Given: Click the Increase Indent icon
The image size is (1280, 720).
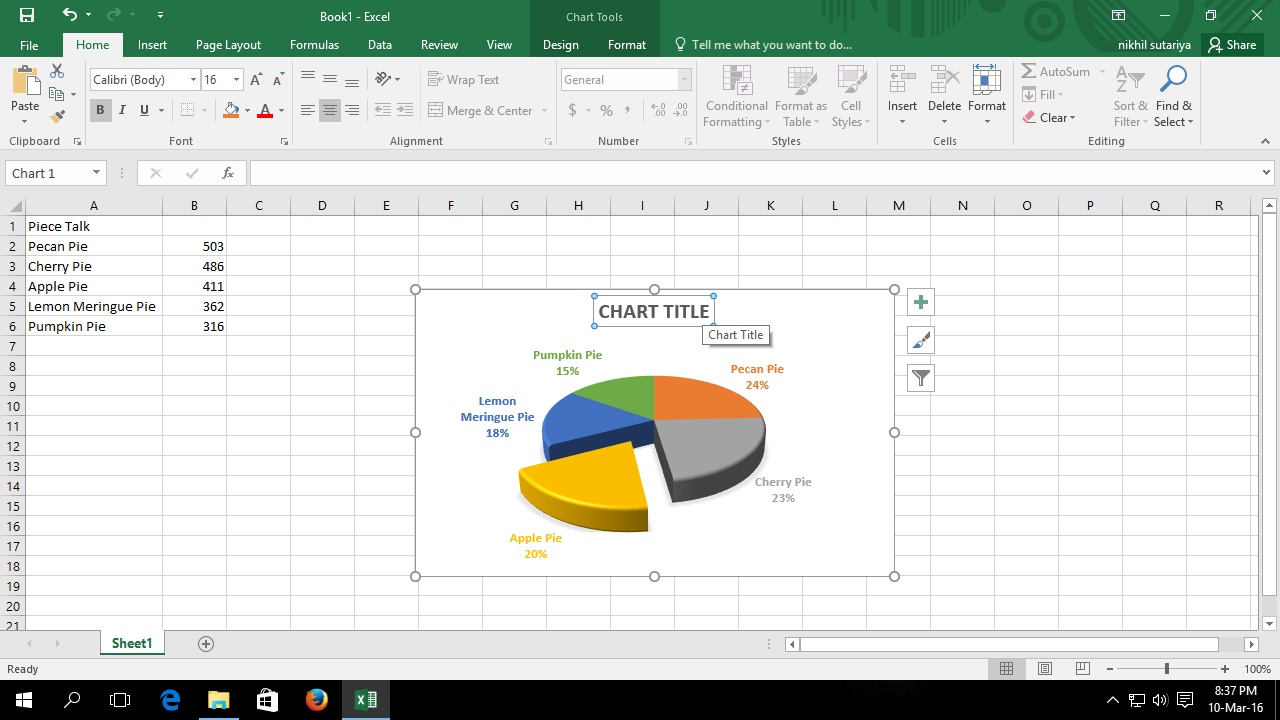Looking at the screenshot, I should point(404,110).
